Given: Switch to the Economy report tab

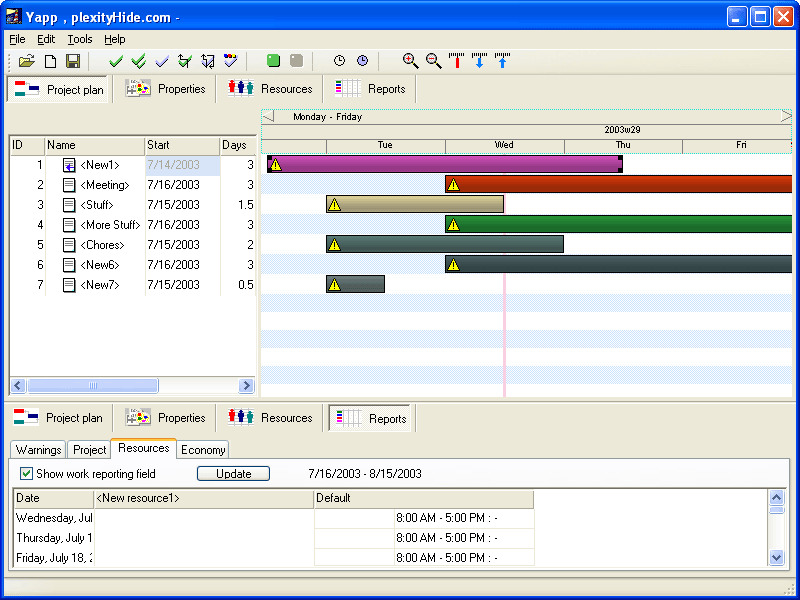Looking at the screenshot, I should [203, 449].
